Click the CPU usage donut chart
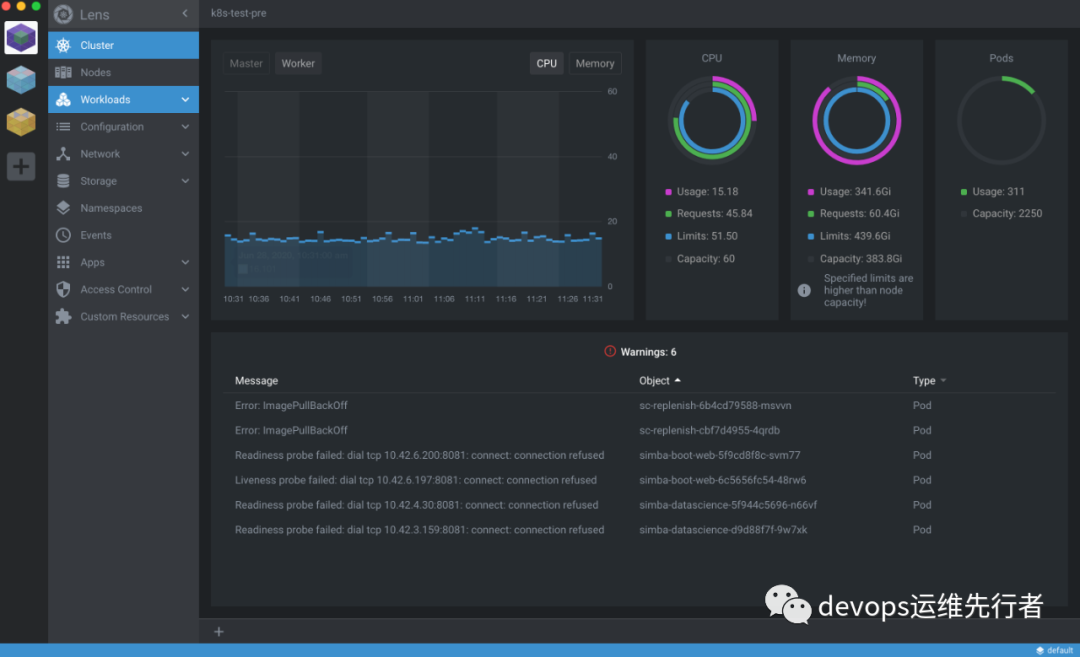 [712, 121]
